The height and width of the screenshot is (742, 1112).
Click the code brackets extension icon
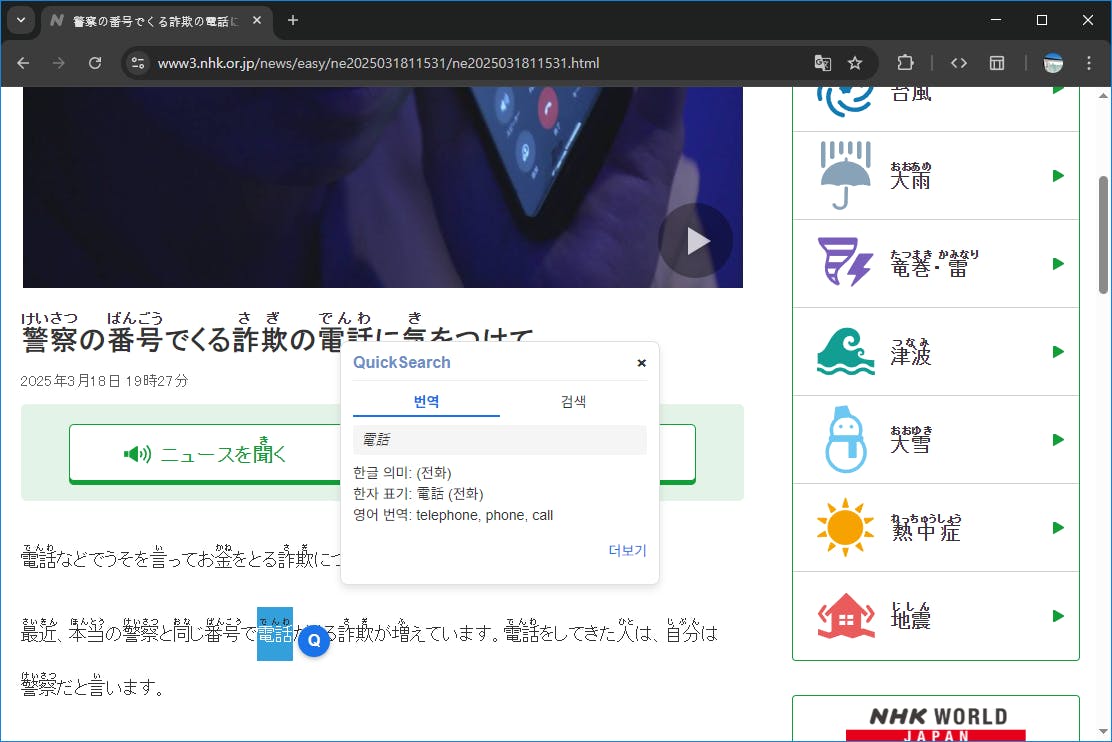tap(959, 63)
